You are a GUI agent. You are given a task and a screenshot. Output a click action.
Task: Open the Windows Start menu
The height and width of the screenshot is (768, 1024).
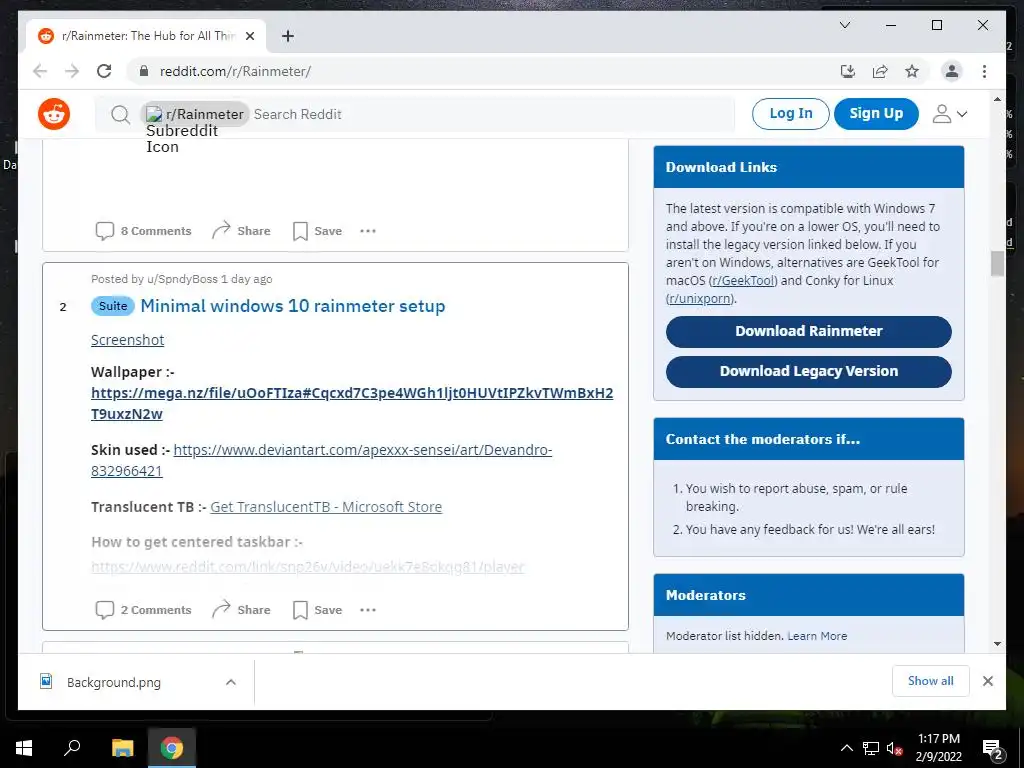24,748
